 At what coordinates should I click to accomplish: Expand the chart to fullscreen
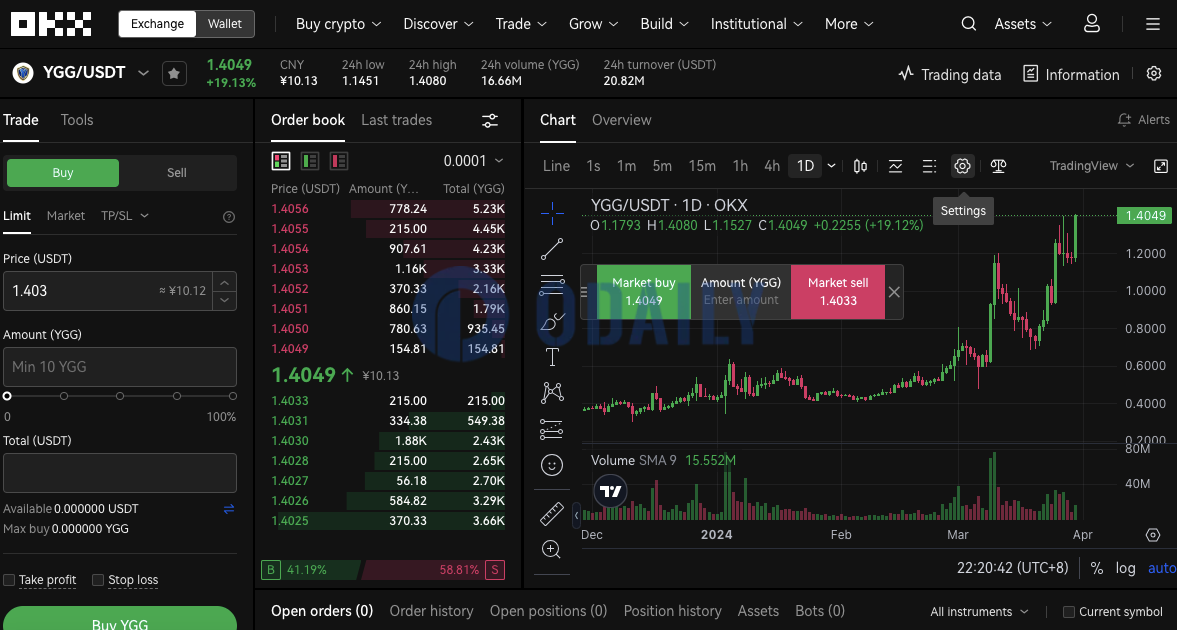point(1160,166)
